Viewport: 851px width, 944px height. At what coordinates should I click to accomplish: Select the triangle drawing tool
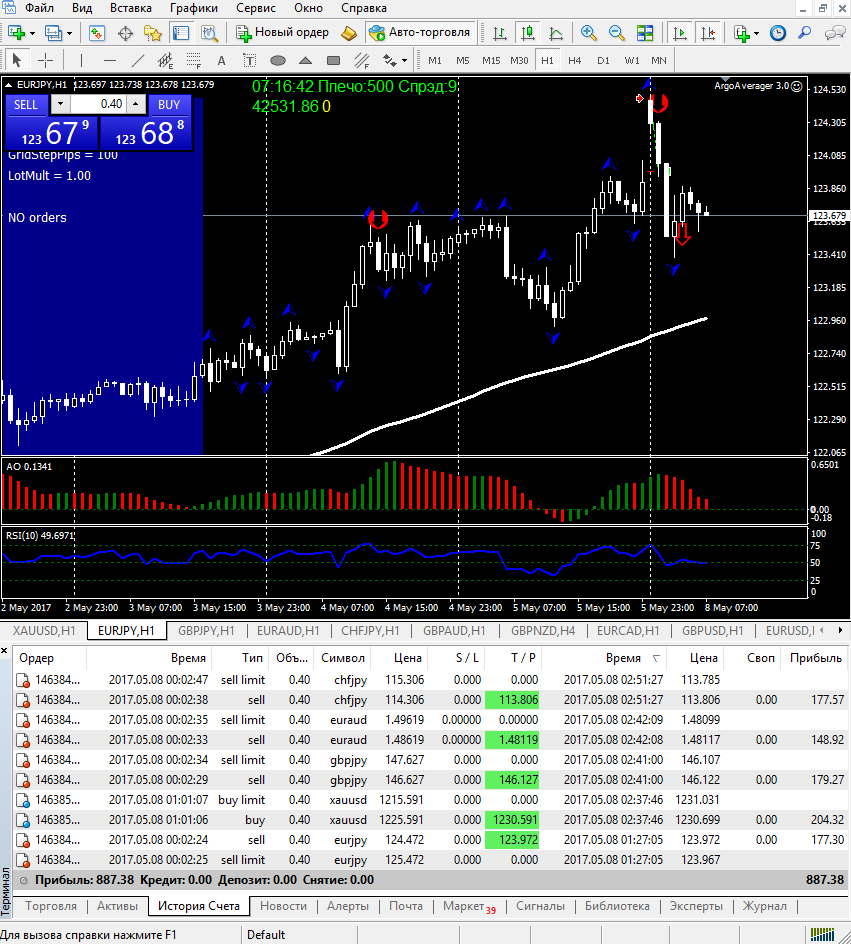coord(306,60)
